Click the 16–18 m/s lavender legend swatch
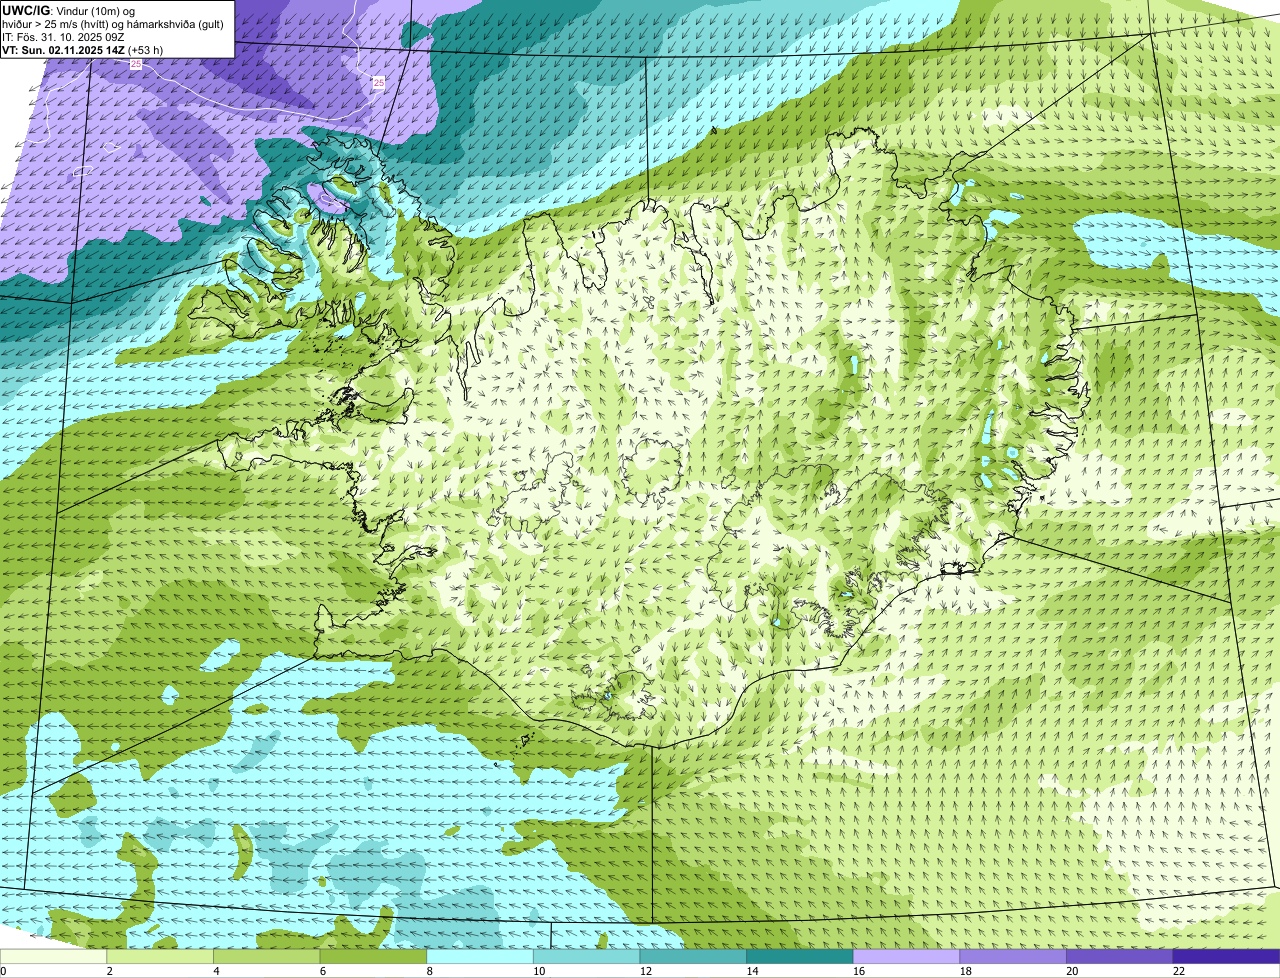 (907, 957)
